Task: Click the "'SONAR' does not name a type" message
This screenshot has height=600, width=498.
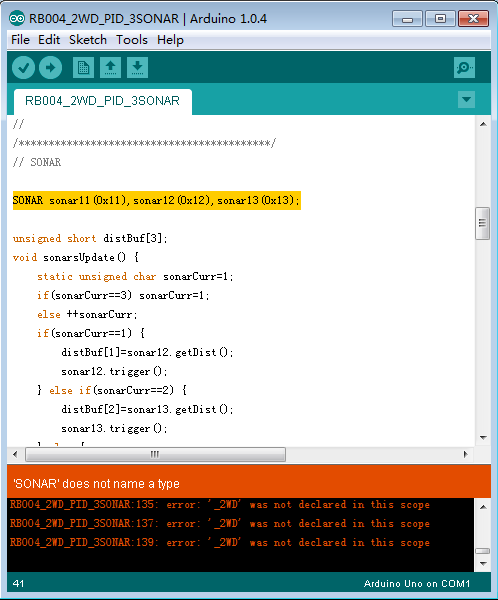Action: (x=96, y=484)
